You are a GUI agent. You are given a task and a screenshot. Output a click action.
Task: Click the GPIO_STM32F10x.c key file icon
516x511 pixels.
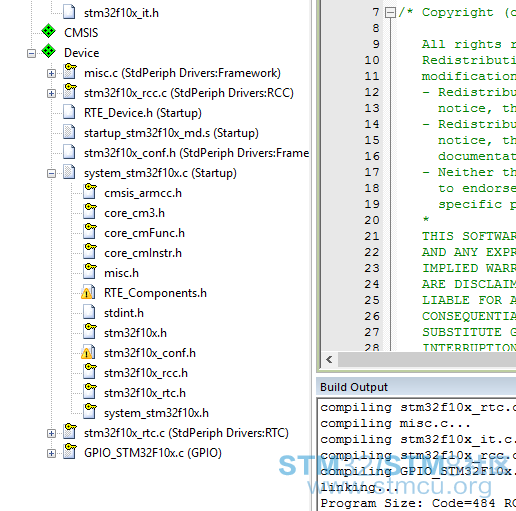point(70,451)
